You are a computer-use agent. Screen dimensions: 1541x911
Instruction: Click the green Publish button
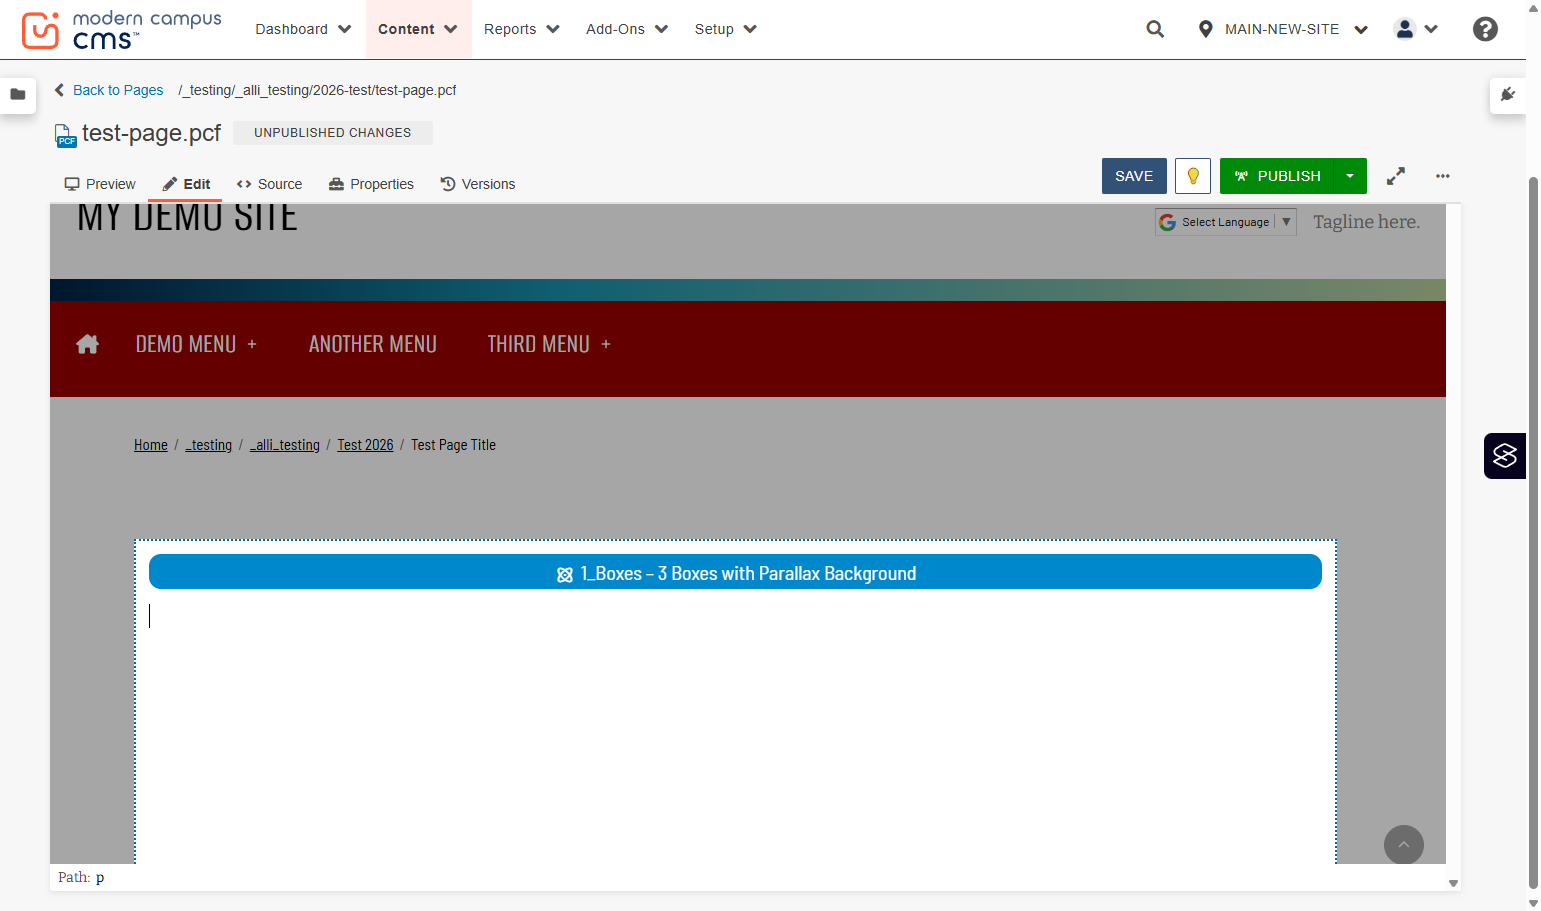click(x=1277, y=176)
